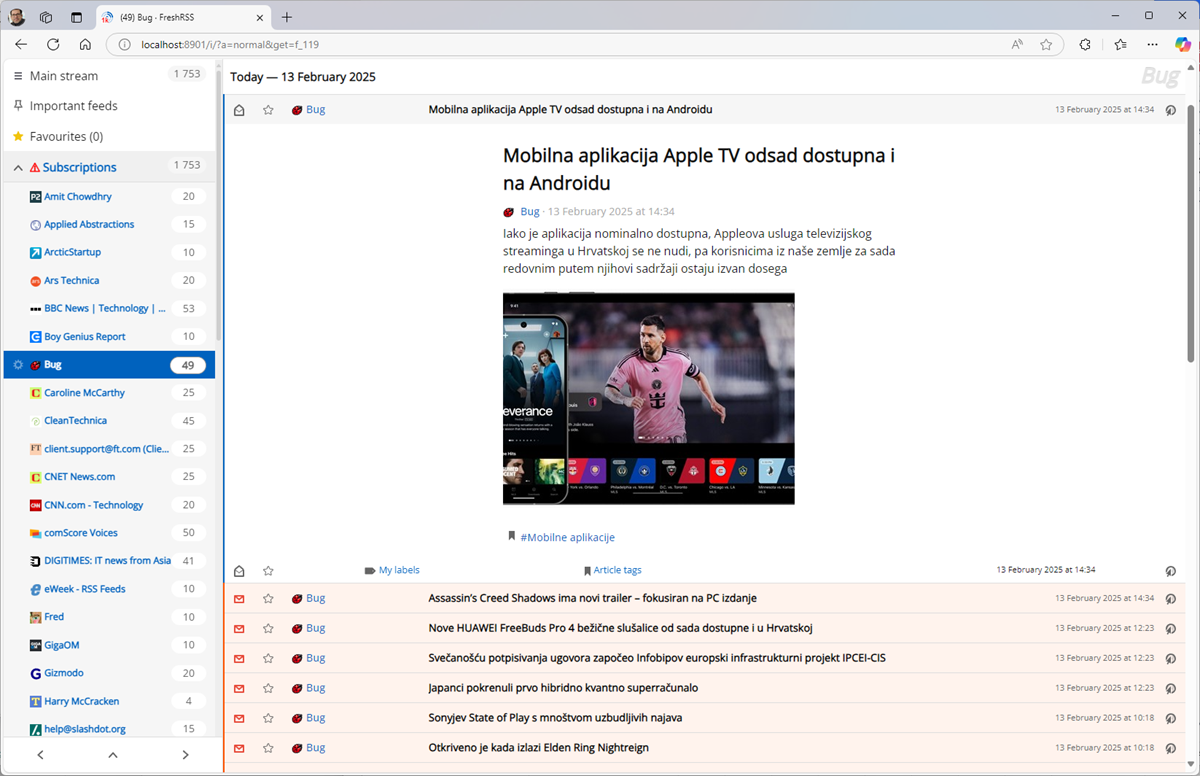1200x776 pixels.
Task: Open My labels dropdown
Action: click(392, 570)
